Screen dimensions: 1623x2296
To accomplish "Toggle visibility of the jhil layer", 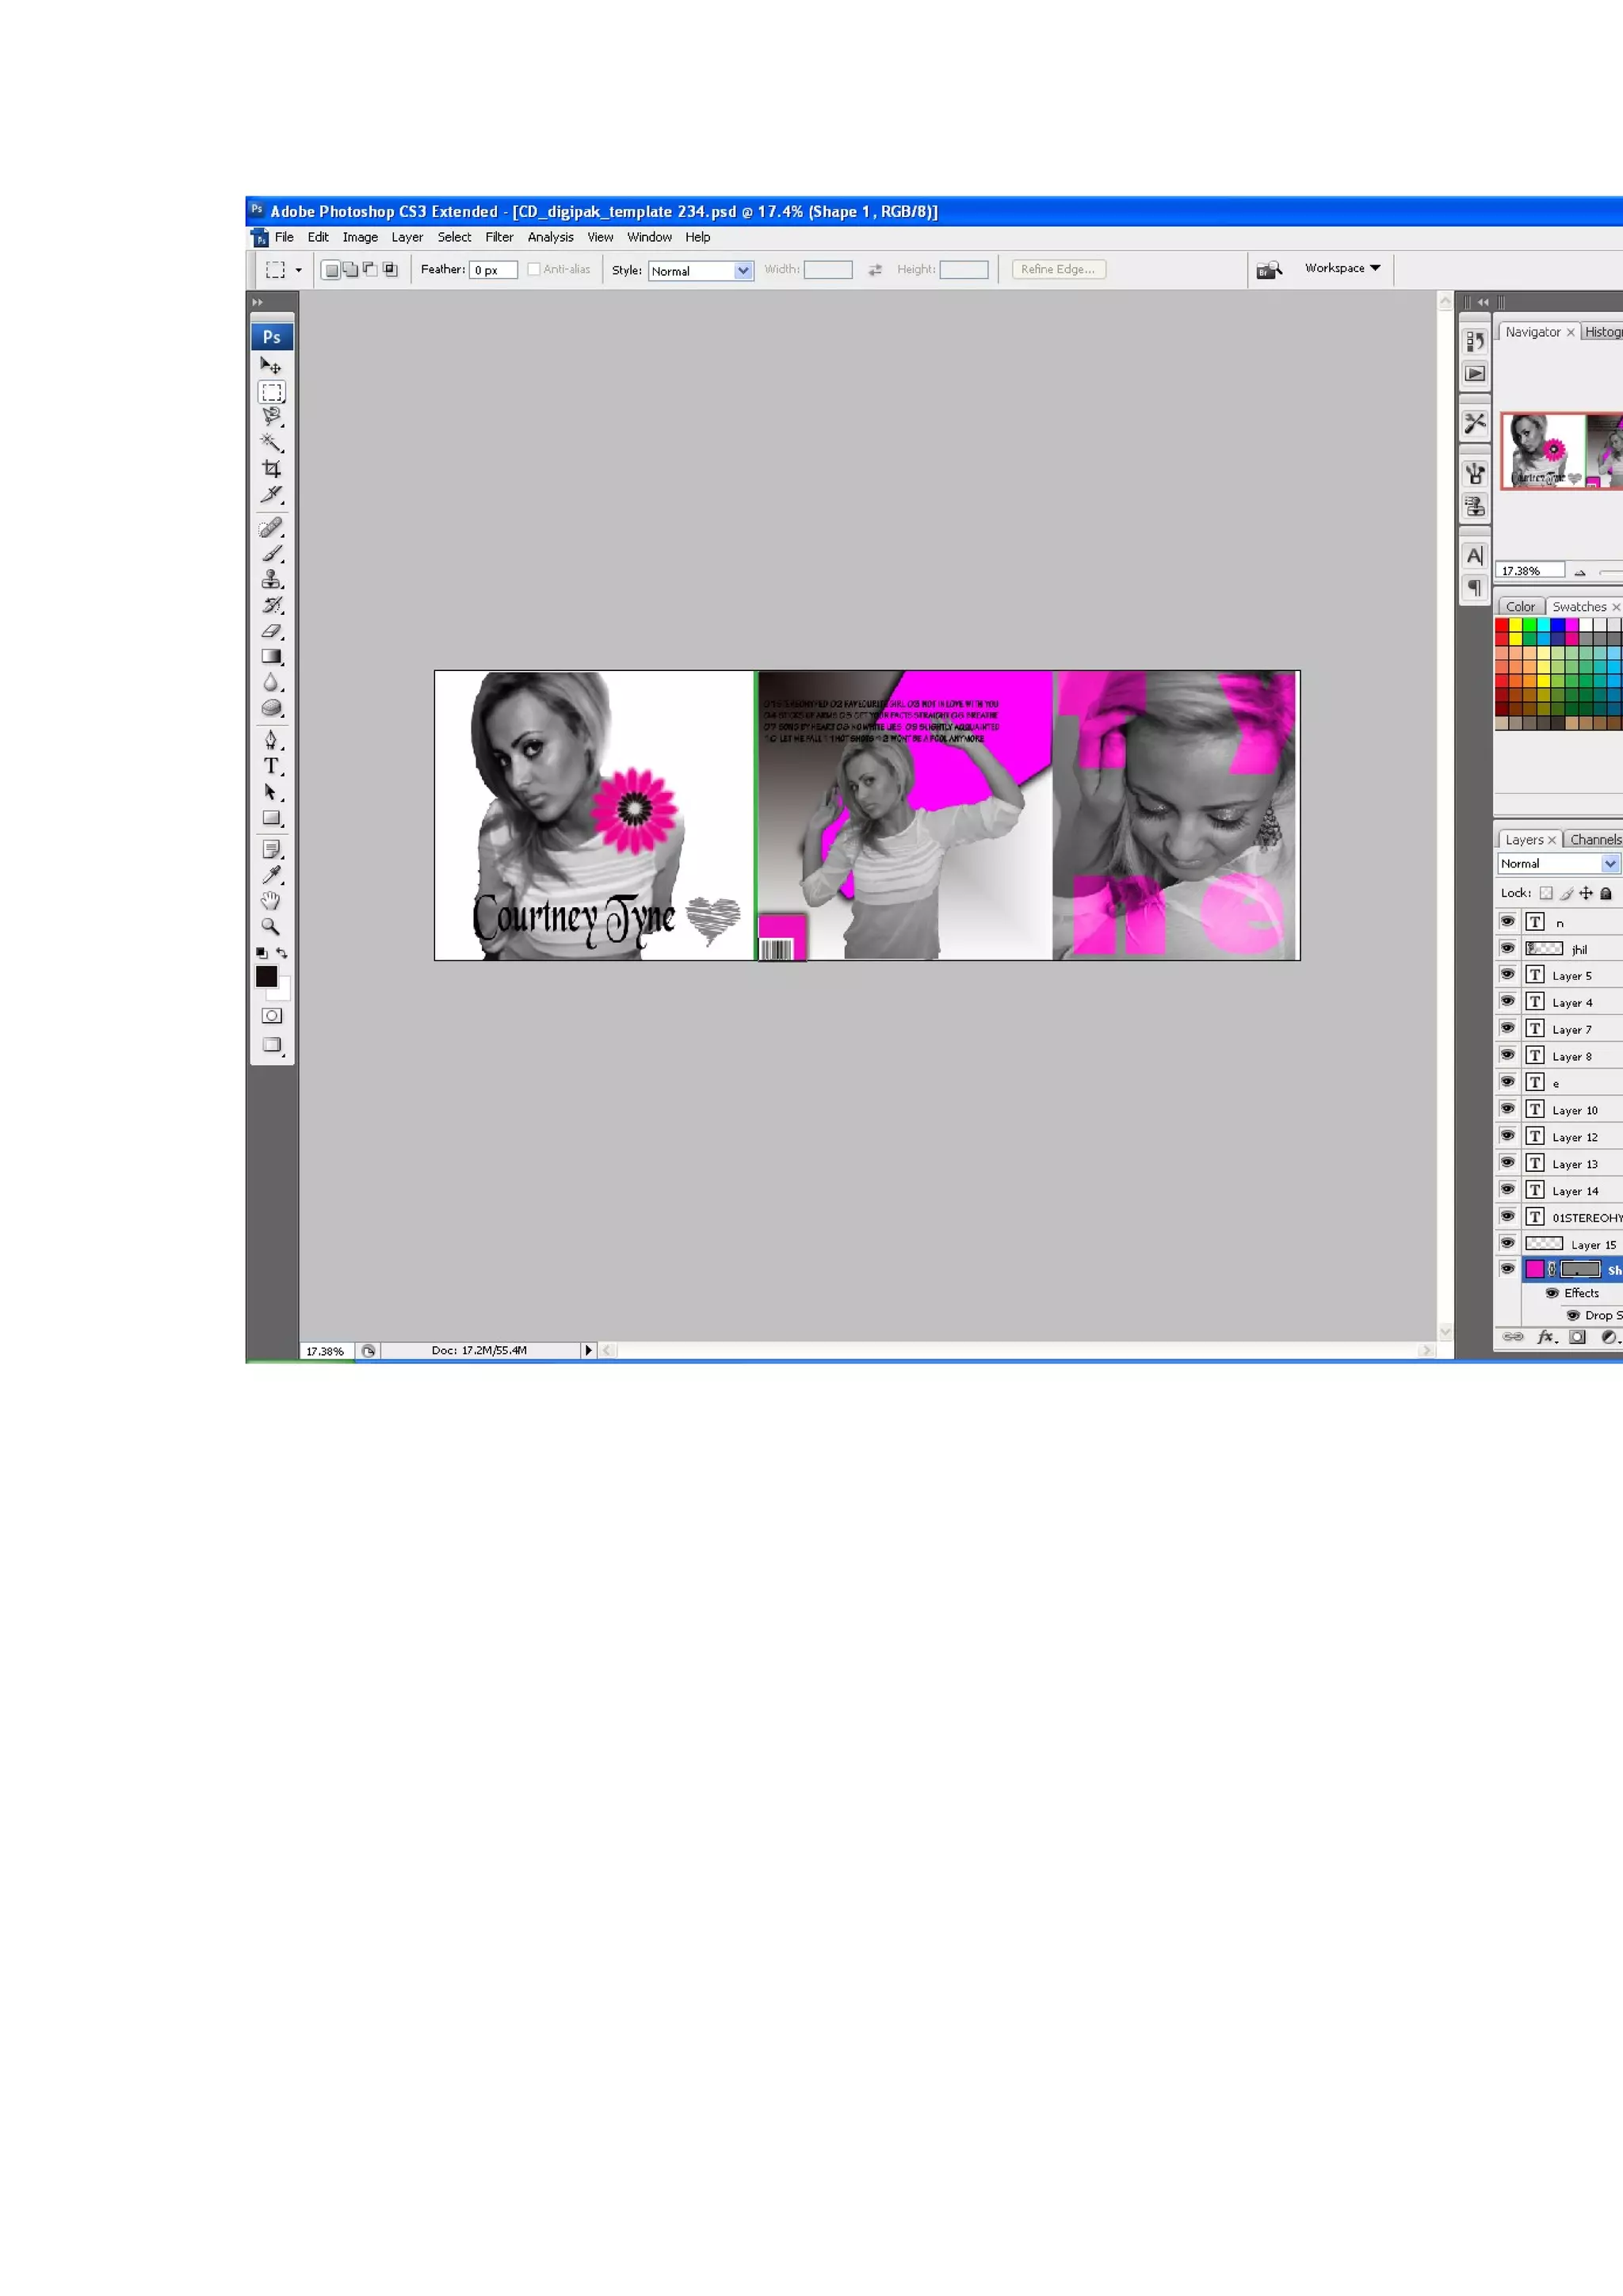I will click(x=1507, y=948).
